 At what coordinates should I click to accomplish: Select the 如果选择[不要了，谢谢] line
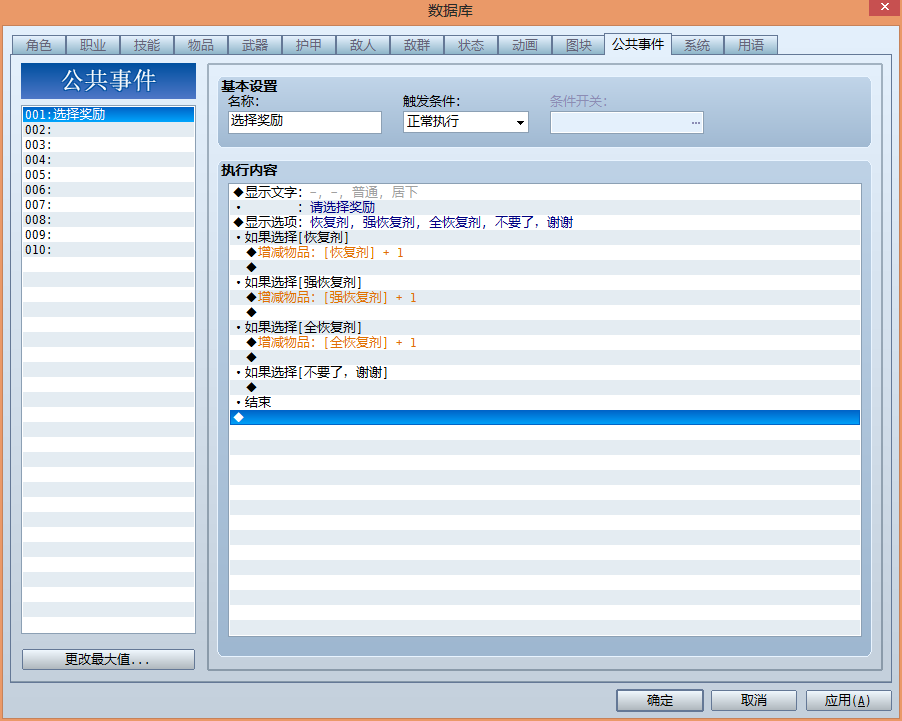point(545,372)
